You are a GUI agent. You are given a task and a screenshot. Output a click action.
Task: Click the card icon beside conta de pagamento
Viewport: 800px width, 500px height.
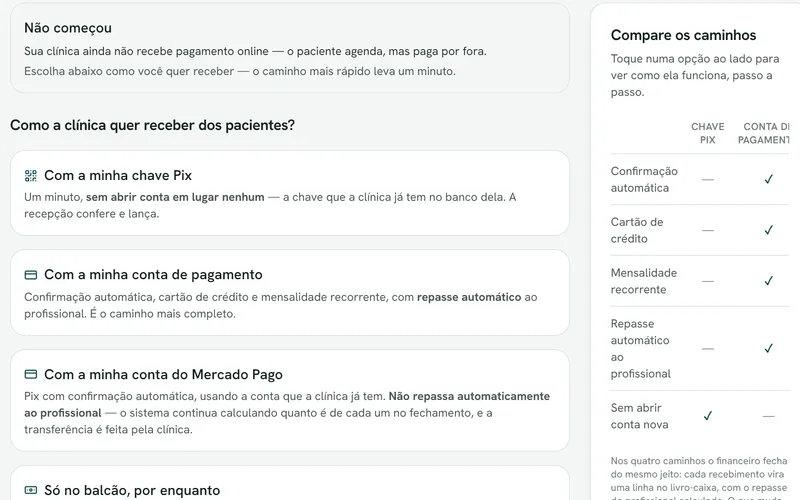(31, 275)
